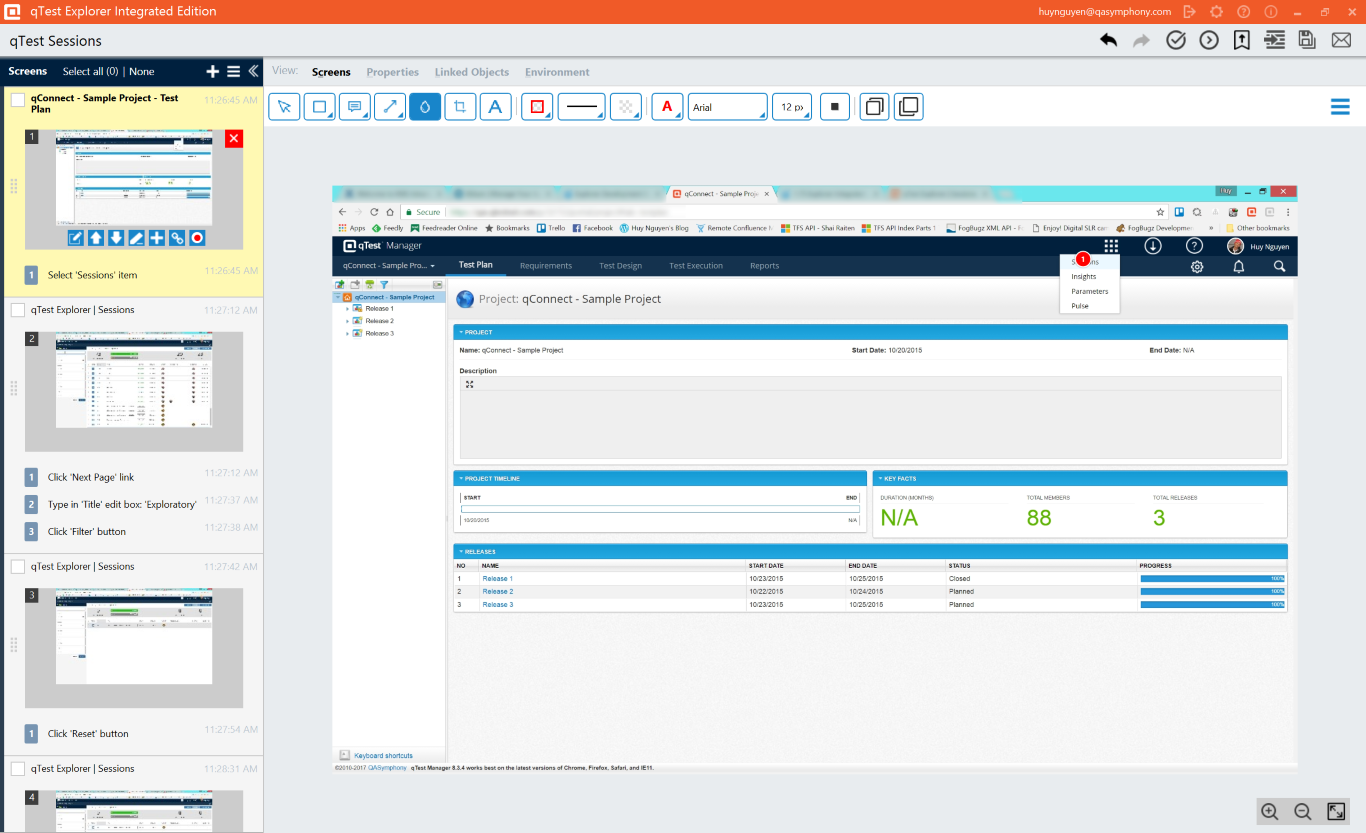Open the Screens panel list menu

tap(233, 71)
